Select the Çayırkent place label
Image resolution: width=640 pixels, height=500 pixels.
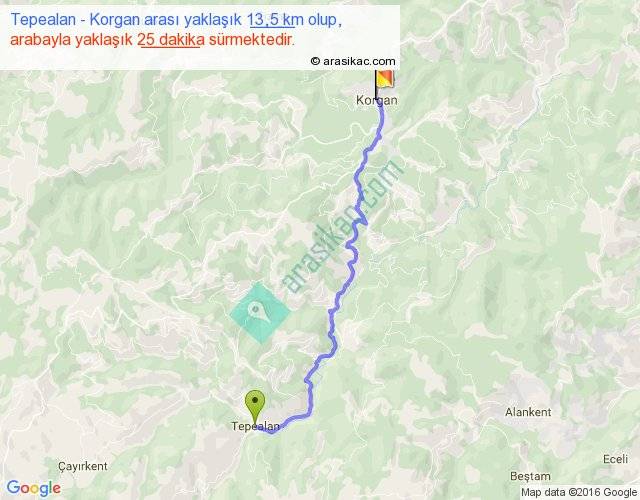pyautogui.click(x=83, y=466)
